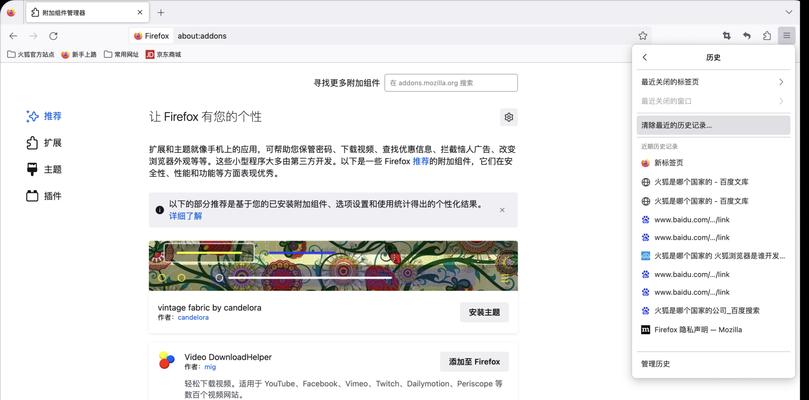The image size is (809, 400).
Task: Open a new tab with plus button
Action: tap(161, 12)
